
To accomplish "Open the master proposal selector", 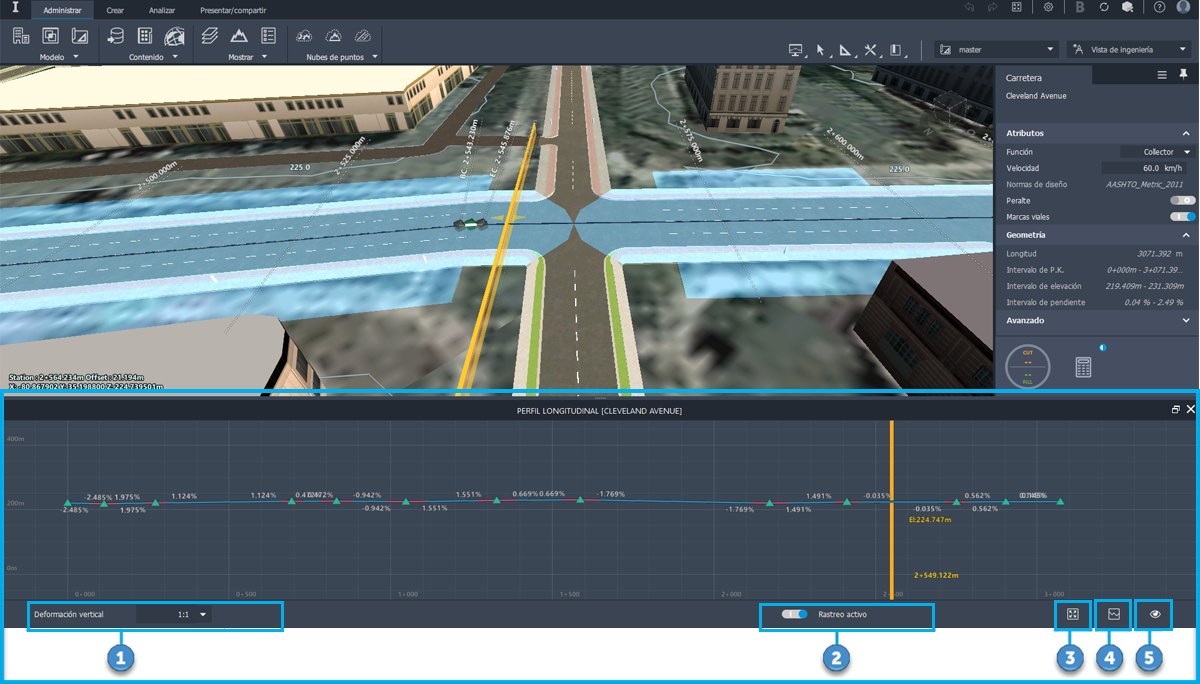I will click(x=996, y=49).
